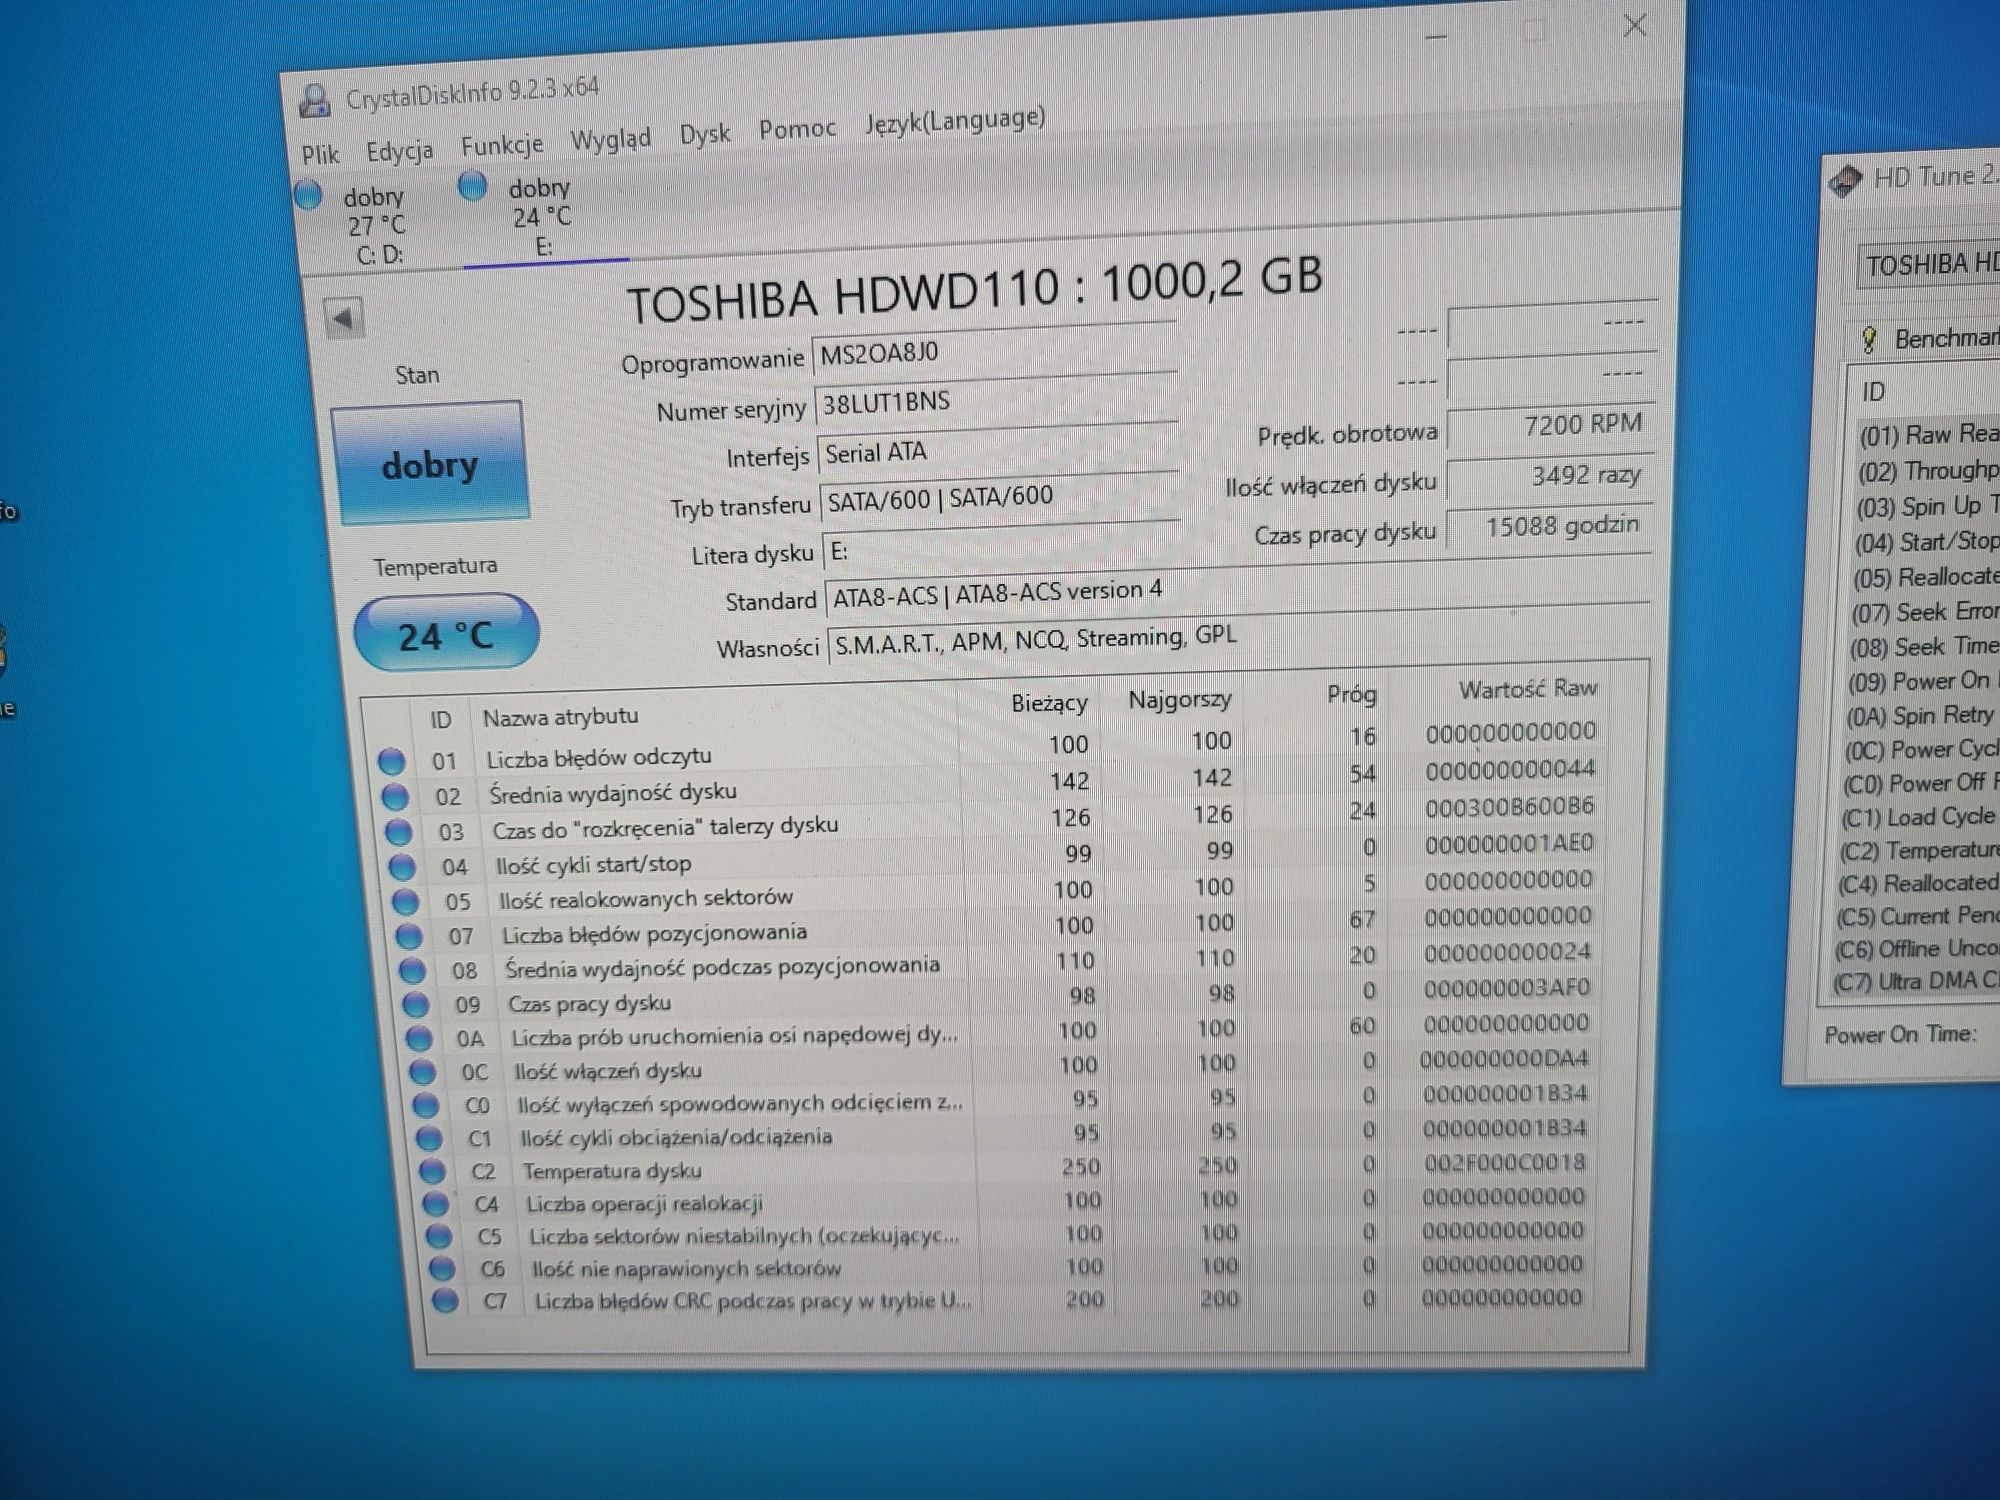Click the status circle for attribute C1
The height and width of the screenshot is (1500, 2000).
pos(428,1139)
